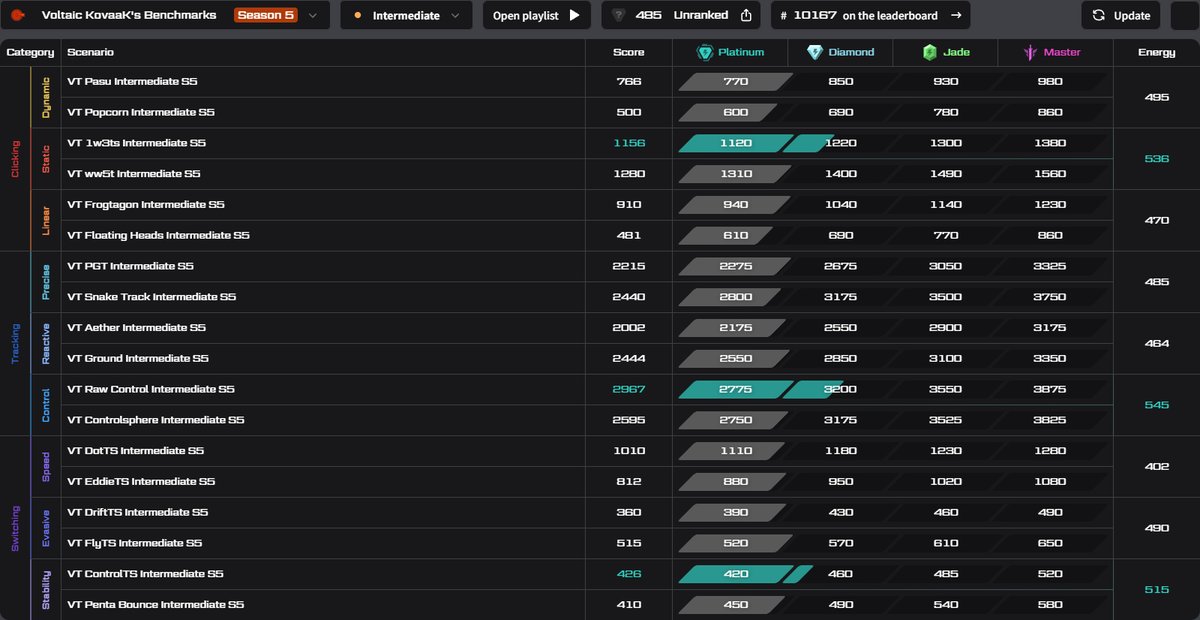Click the Evasive subcategory label
The image size is (1200, 620).
click(x=46, y=527)
